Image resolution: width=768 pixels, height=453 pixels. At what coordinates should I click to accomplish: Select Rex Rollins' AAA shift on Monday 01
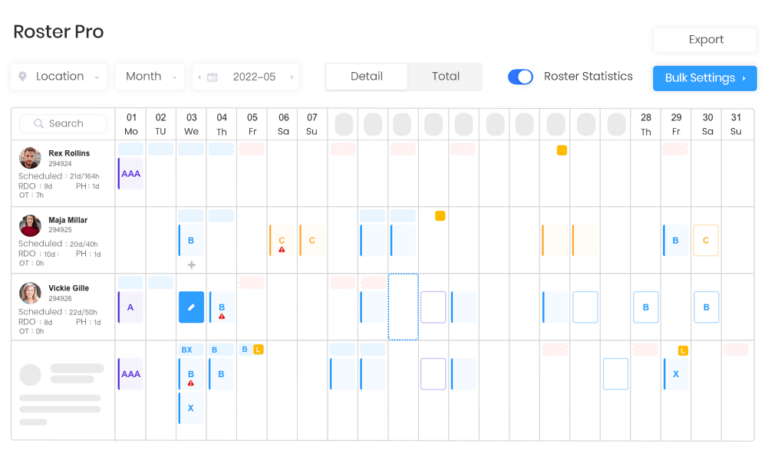point(130,173)
